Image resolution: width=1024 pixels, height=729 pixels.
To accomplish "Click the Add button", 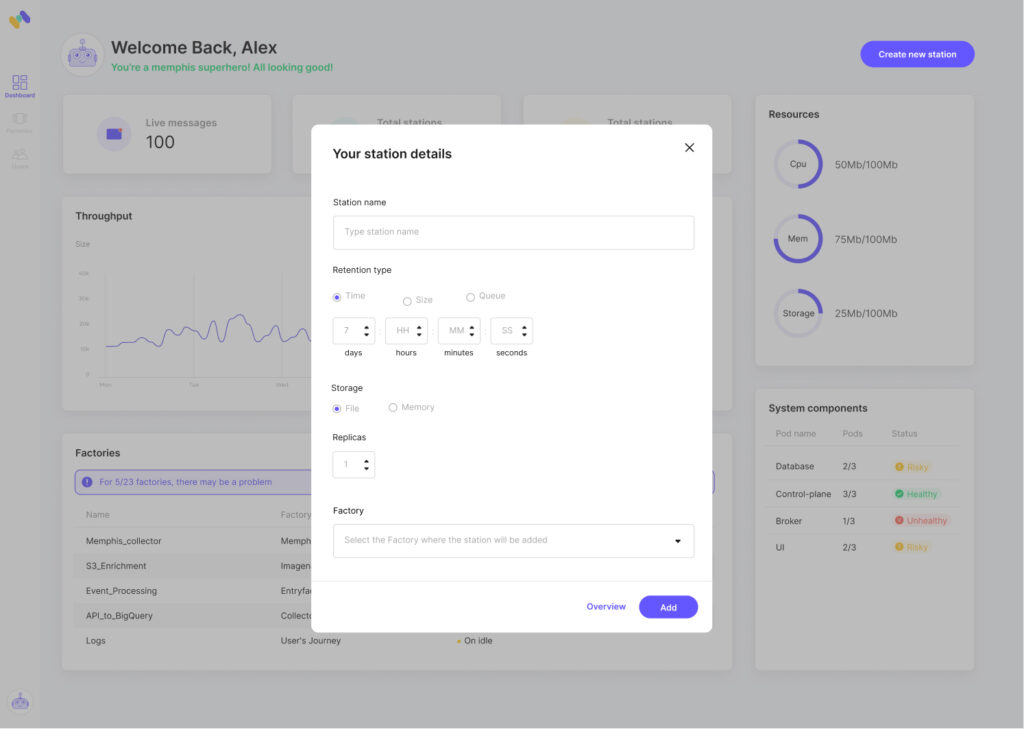I will click(x=668, y=607).
